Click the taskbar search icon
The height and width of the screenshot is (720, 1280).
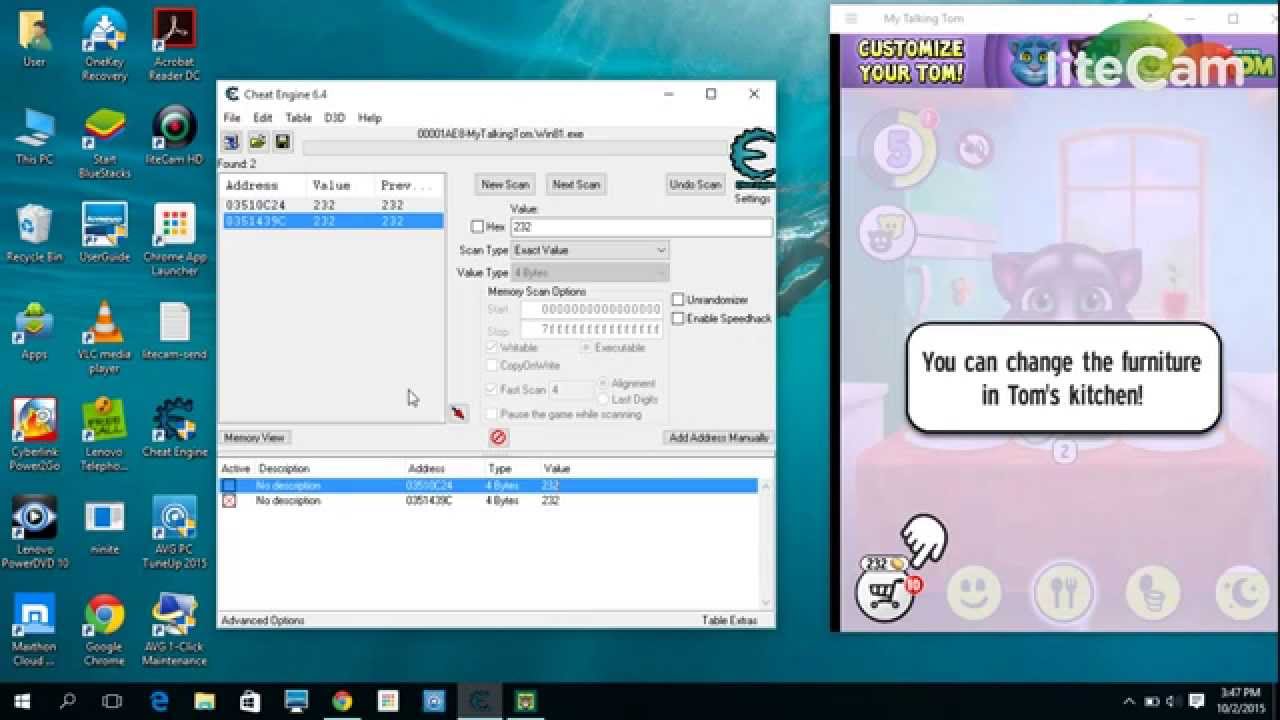pos(68,701)
